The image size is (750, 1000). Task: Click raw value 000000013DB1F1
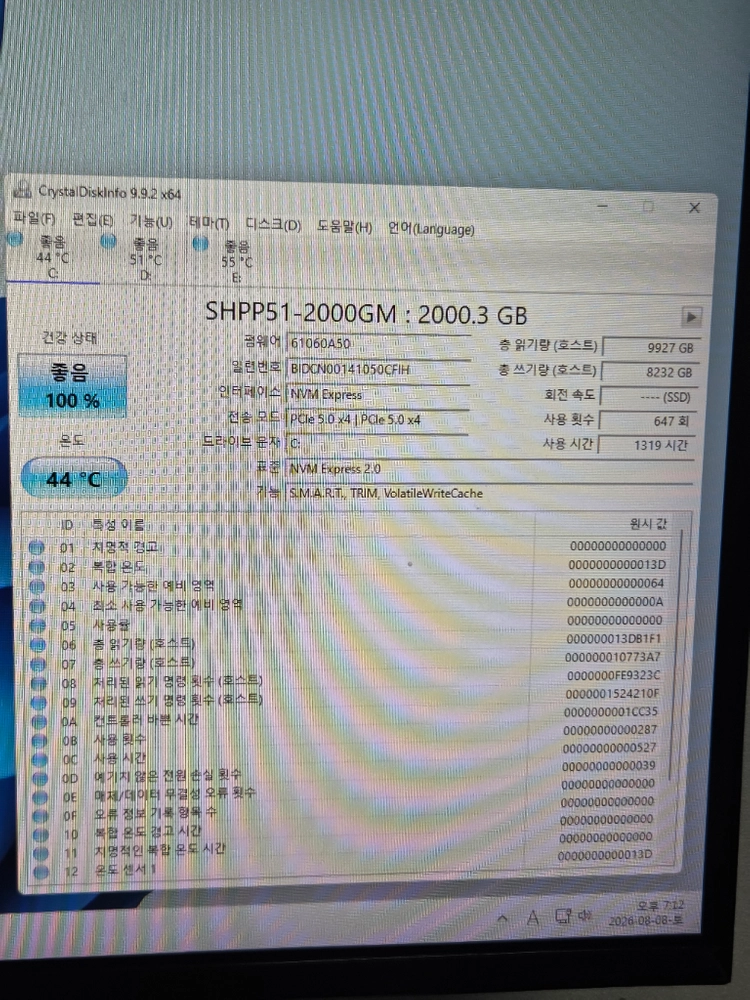614,638
